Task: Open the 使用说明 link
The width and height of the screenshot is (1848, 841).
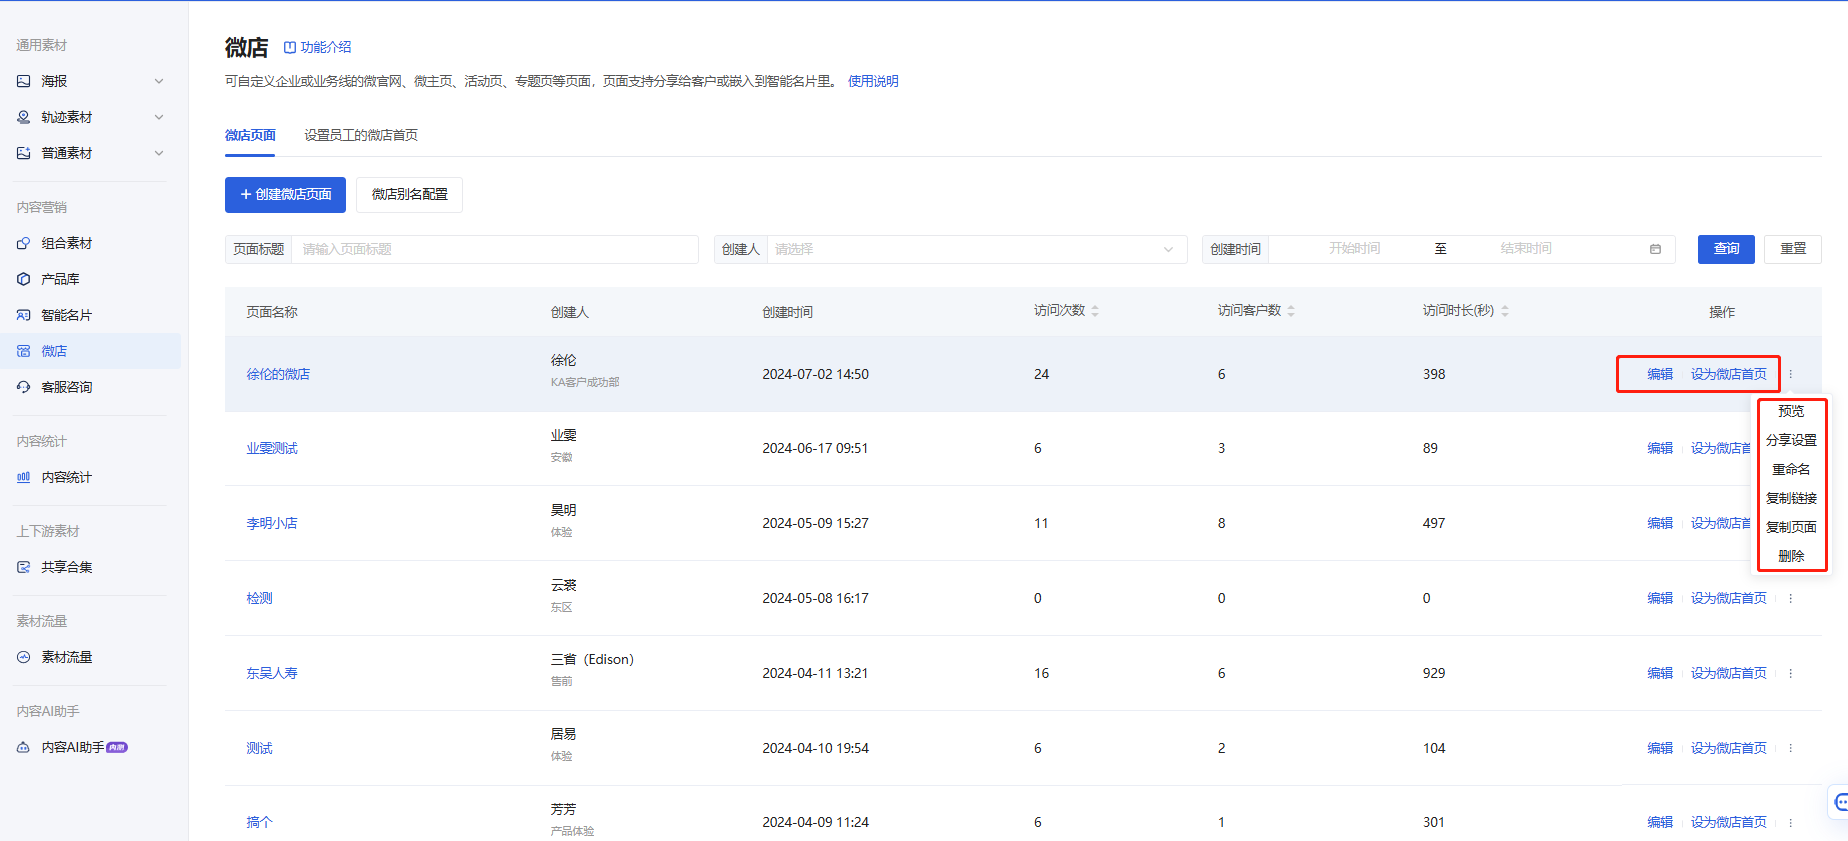Action: point(873,81)
